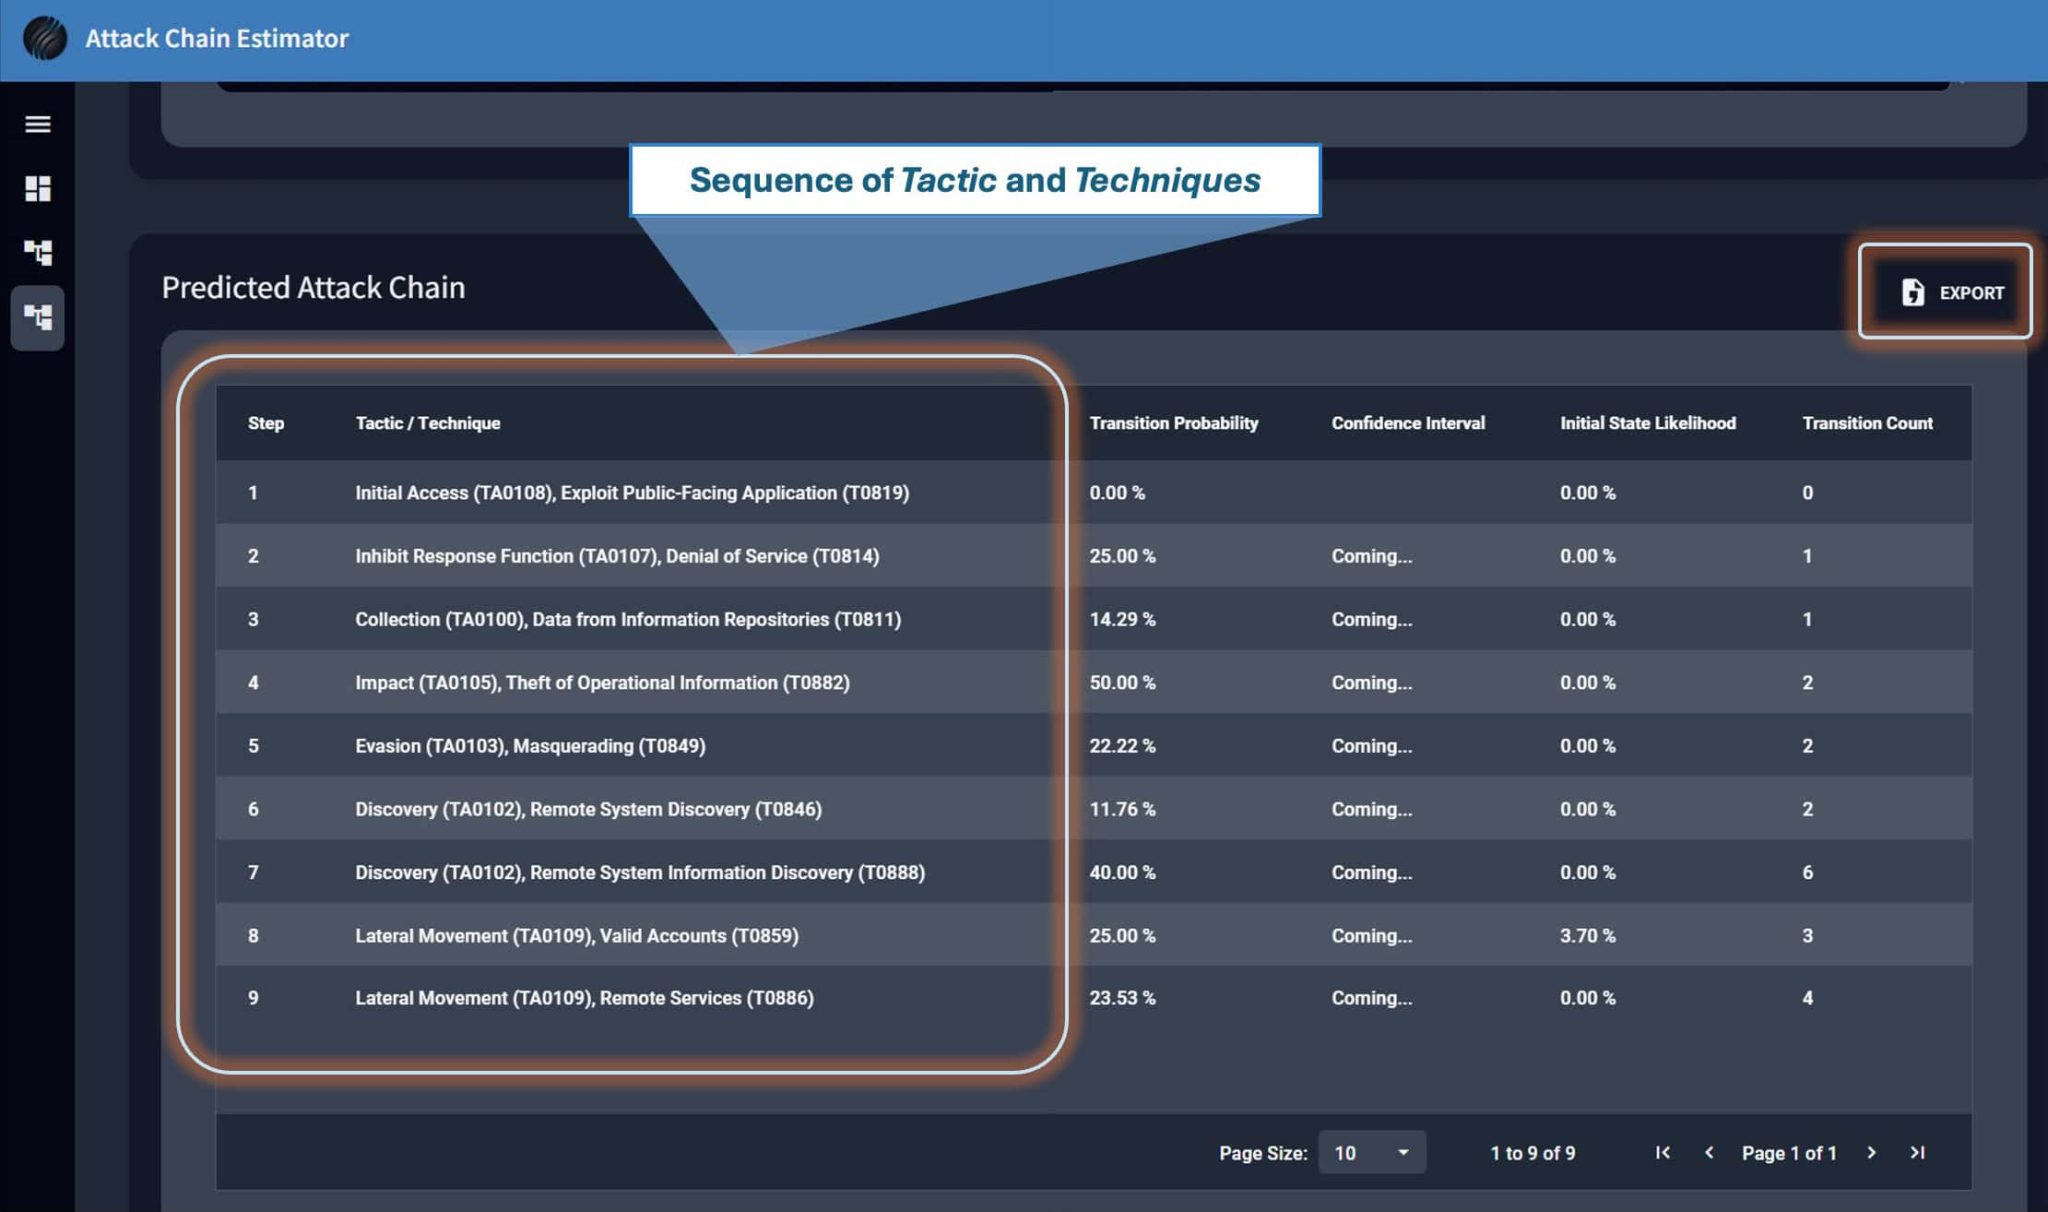Viewport: 2048px width, 1212px height.
Task: Select the Inhibit Response Function (TA0107) row
Action: click(x=1093, y=555)
